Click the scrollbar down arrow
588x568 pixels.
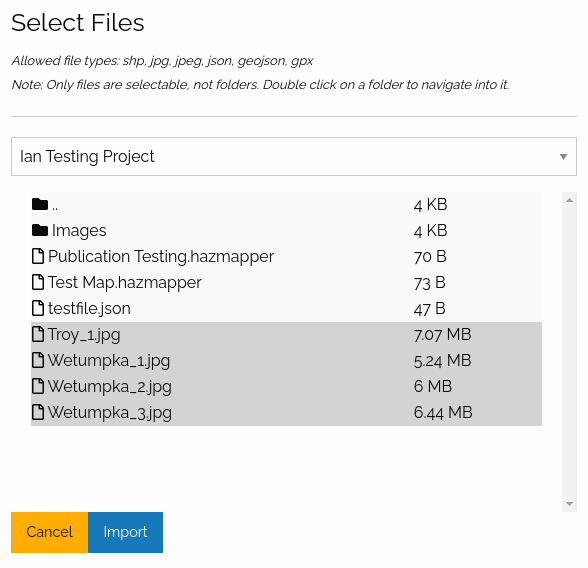569,504
